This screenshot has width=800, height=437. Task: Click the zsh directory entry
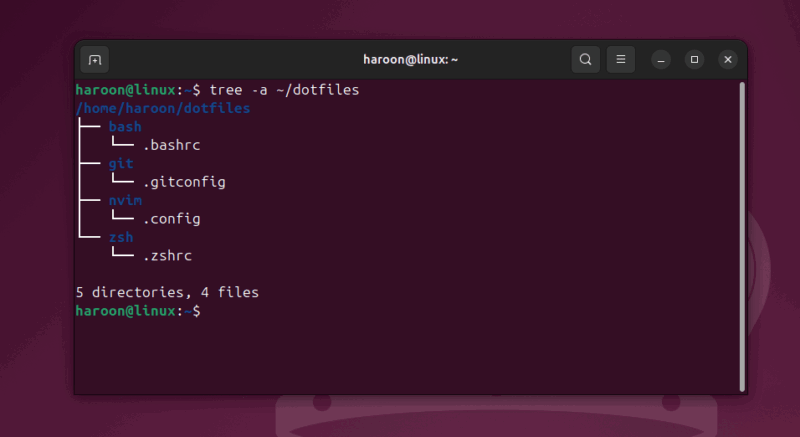tap(121, 237)
